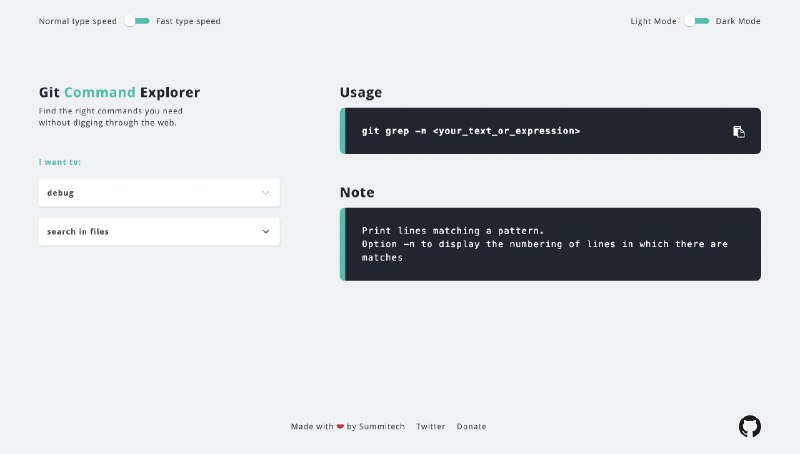
Task: Open the GitHub repository icon
Action: pos(749,426)
